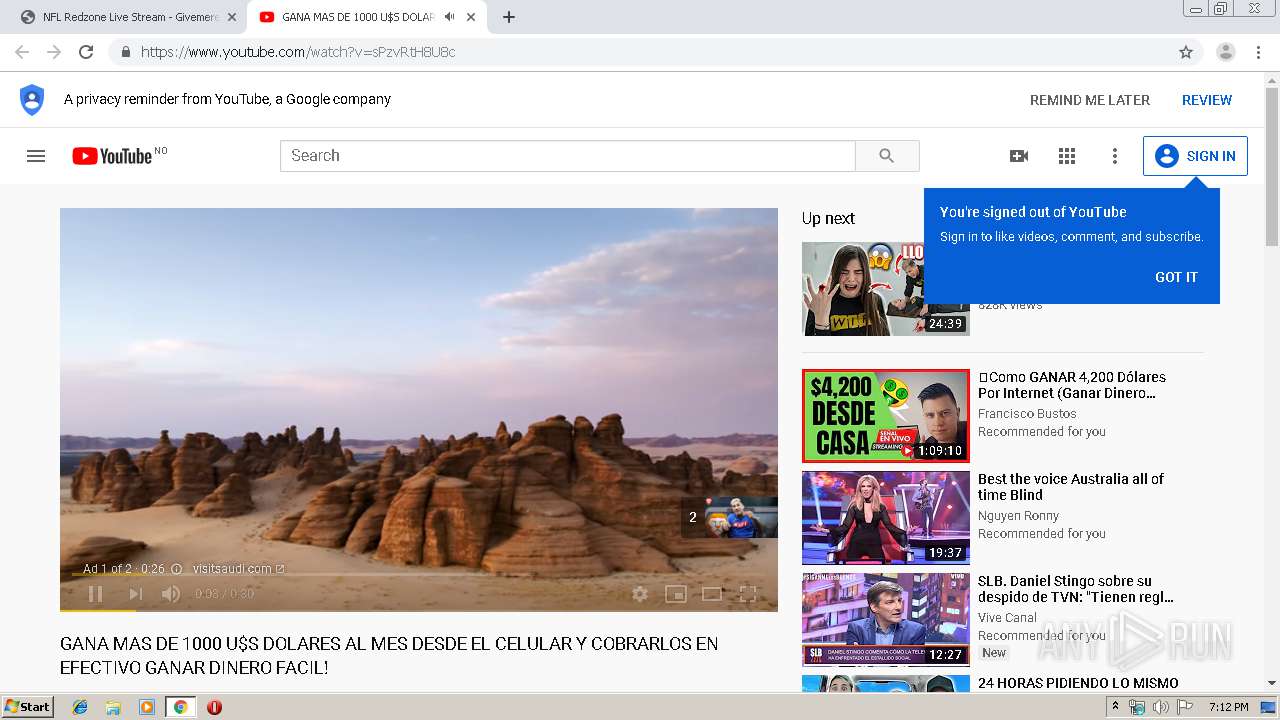Image resolution: width=1280 pixels, height=720 pixels.
Task: Open Best the voice Australia video title
Action: tap(1070, 487)
